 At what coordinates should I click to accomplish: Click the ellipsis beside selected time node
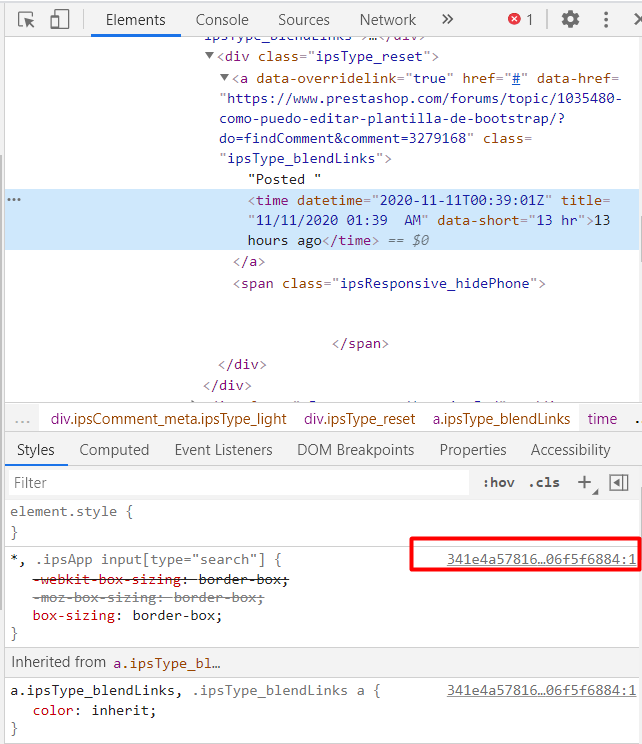[14, 199]
